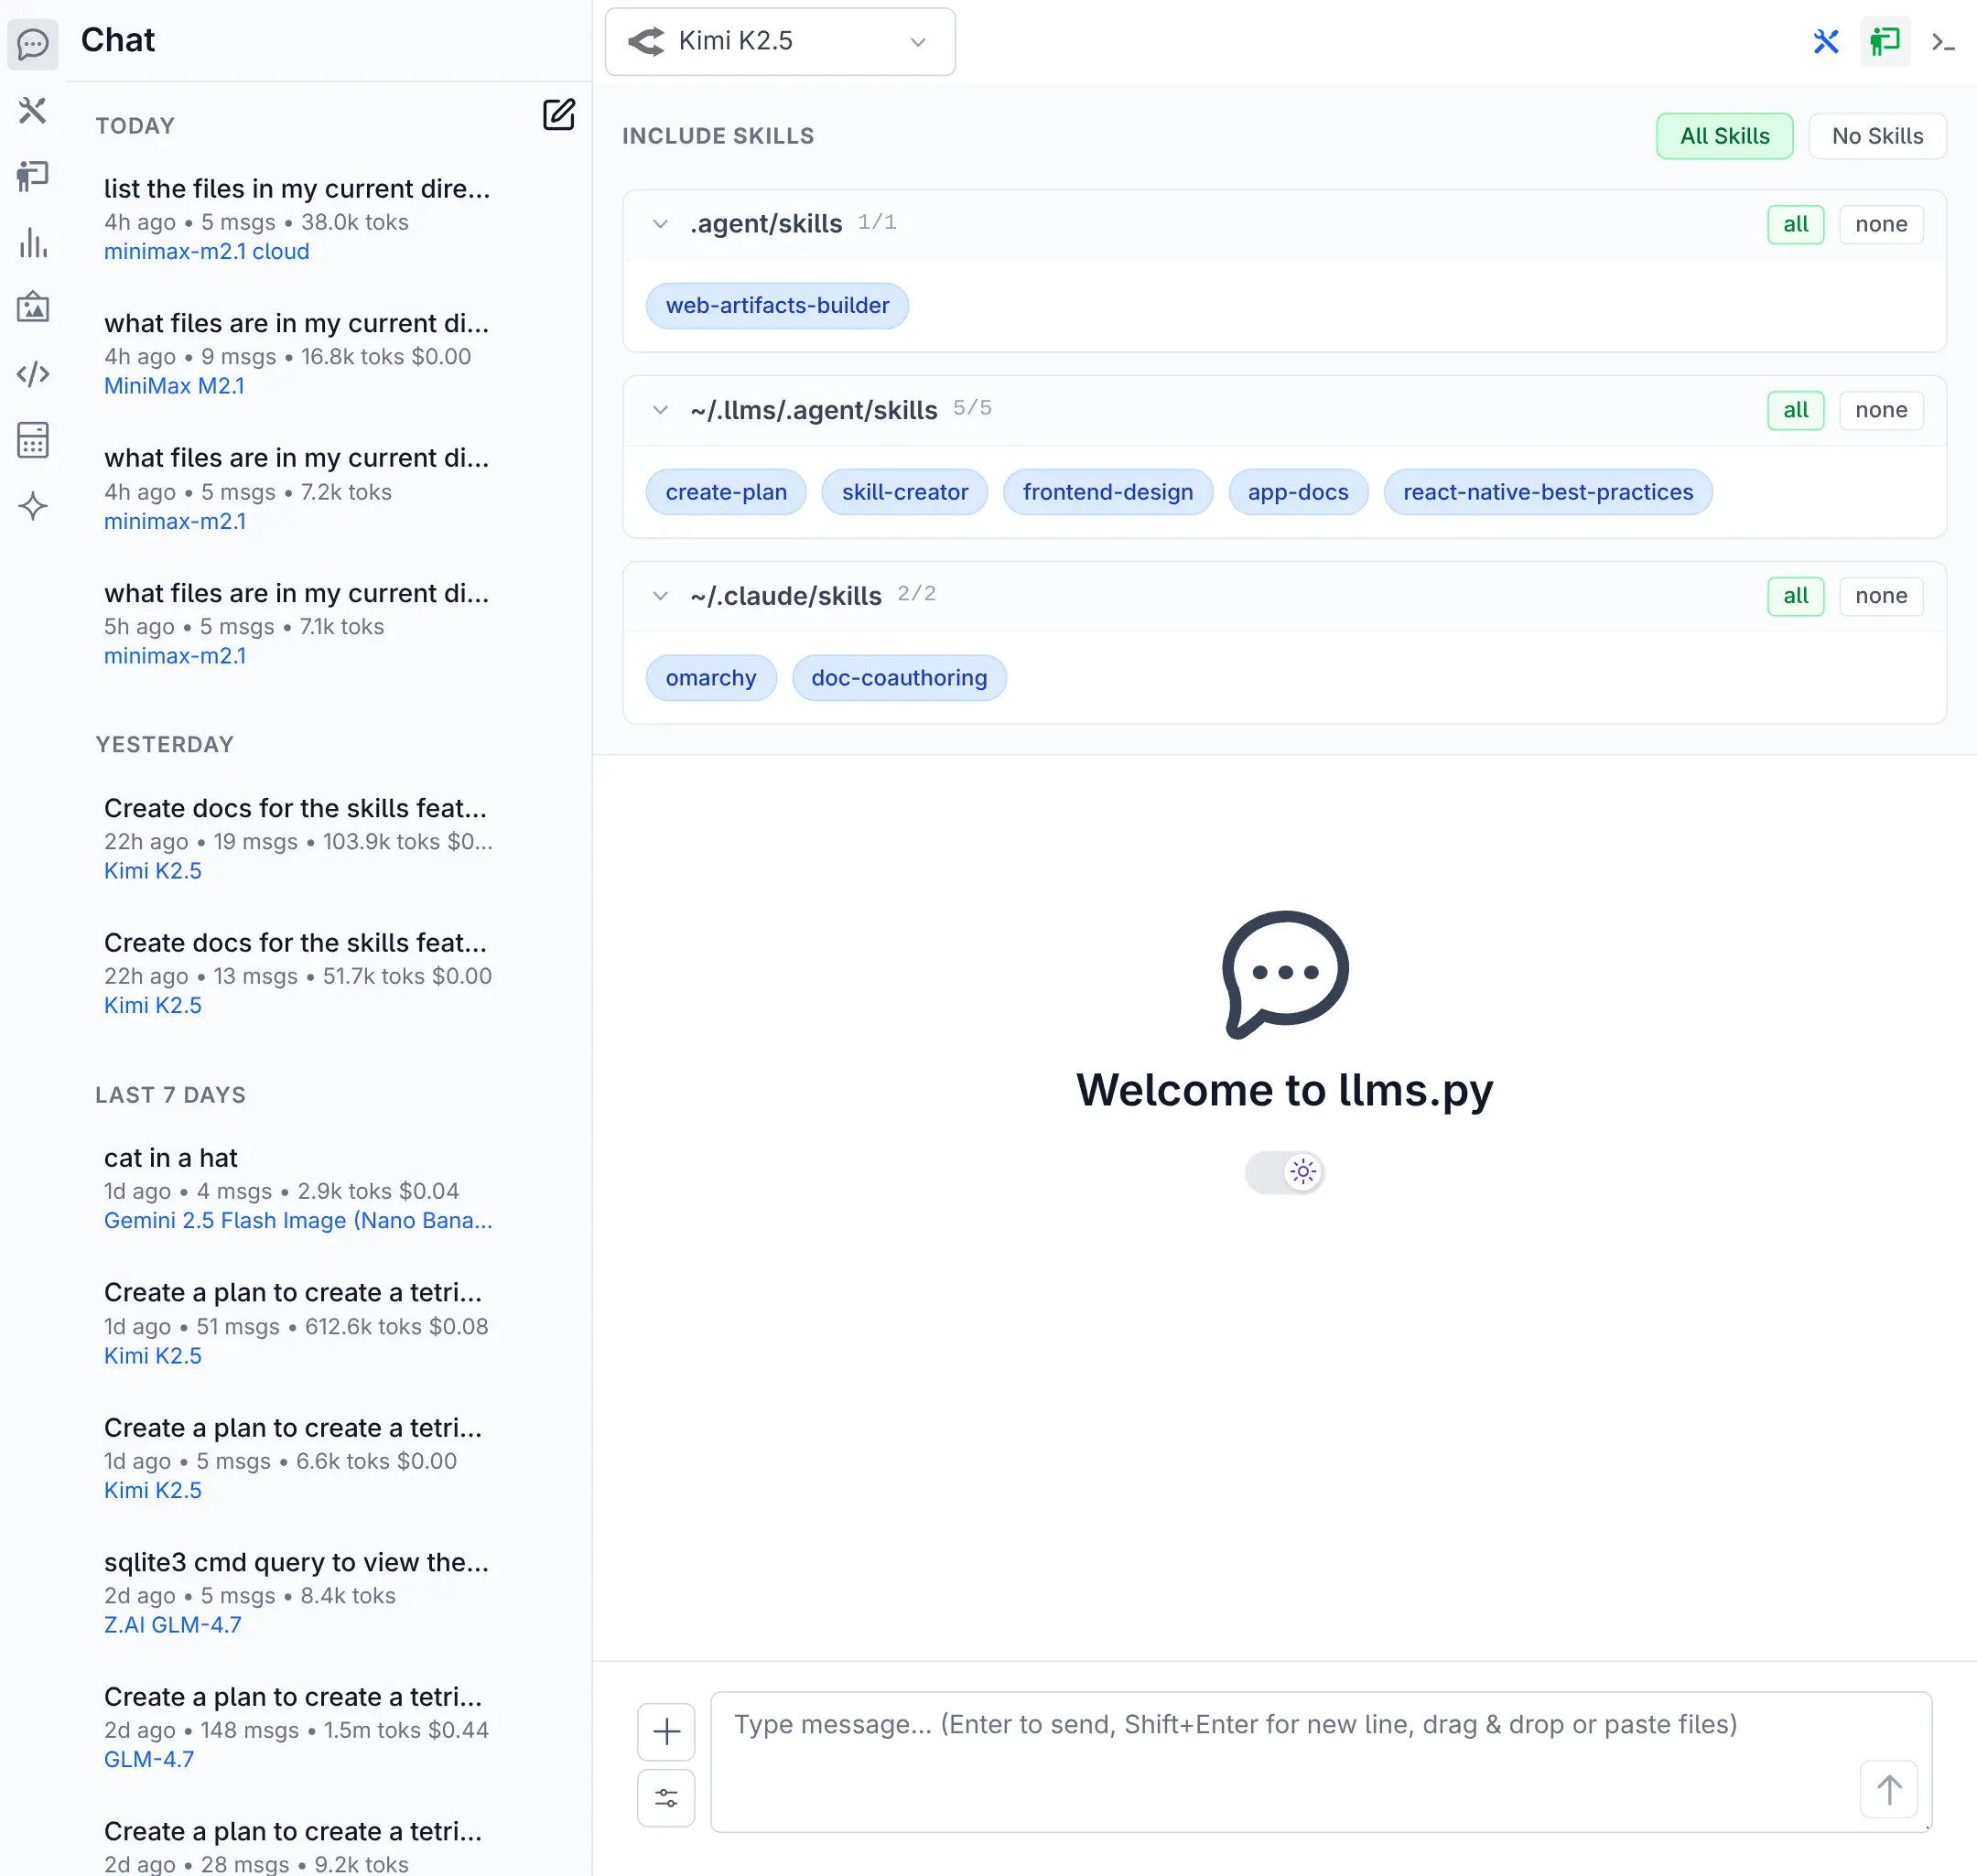Click the blue tools icon in top bar
Viewport: 1977px width, 1876px height.
pos(1825,41)
